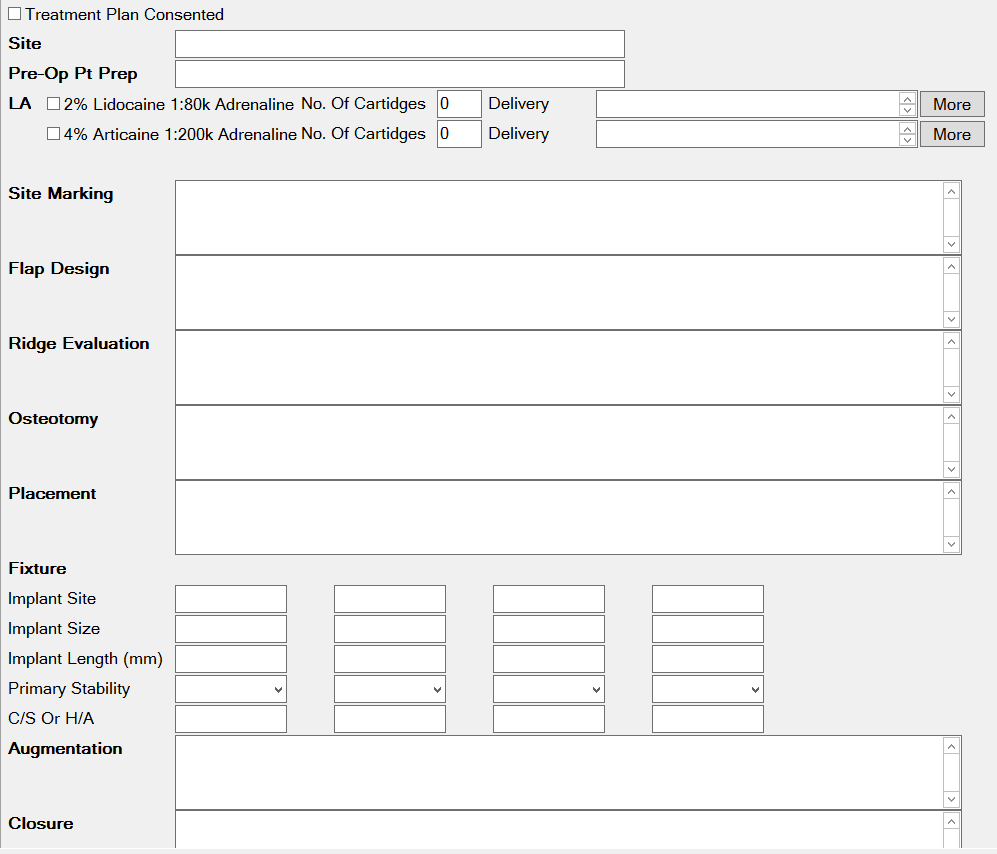This screenshot has width=997, height=854.
Task: Enable 4% Articaine 1:200k Adrenaline option
Action: pyautogui.click(x=54, y=134)
